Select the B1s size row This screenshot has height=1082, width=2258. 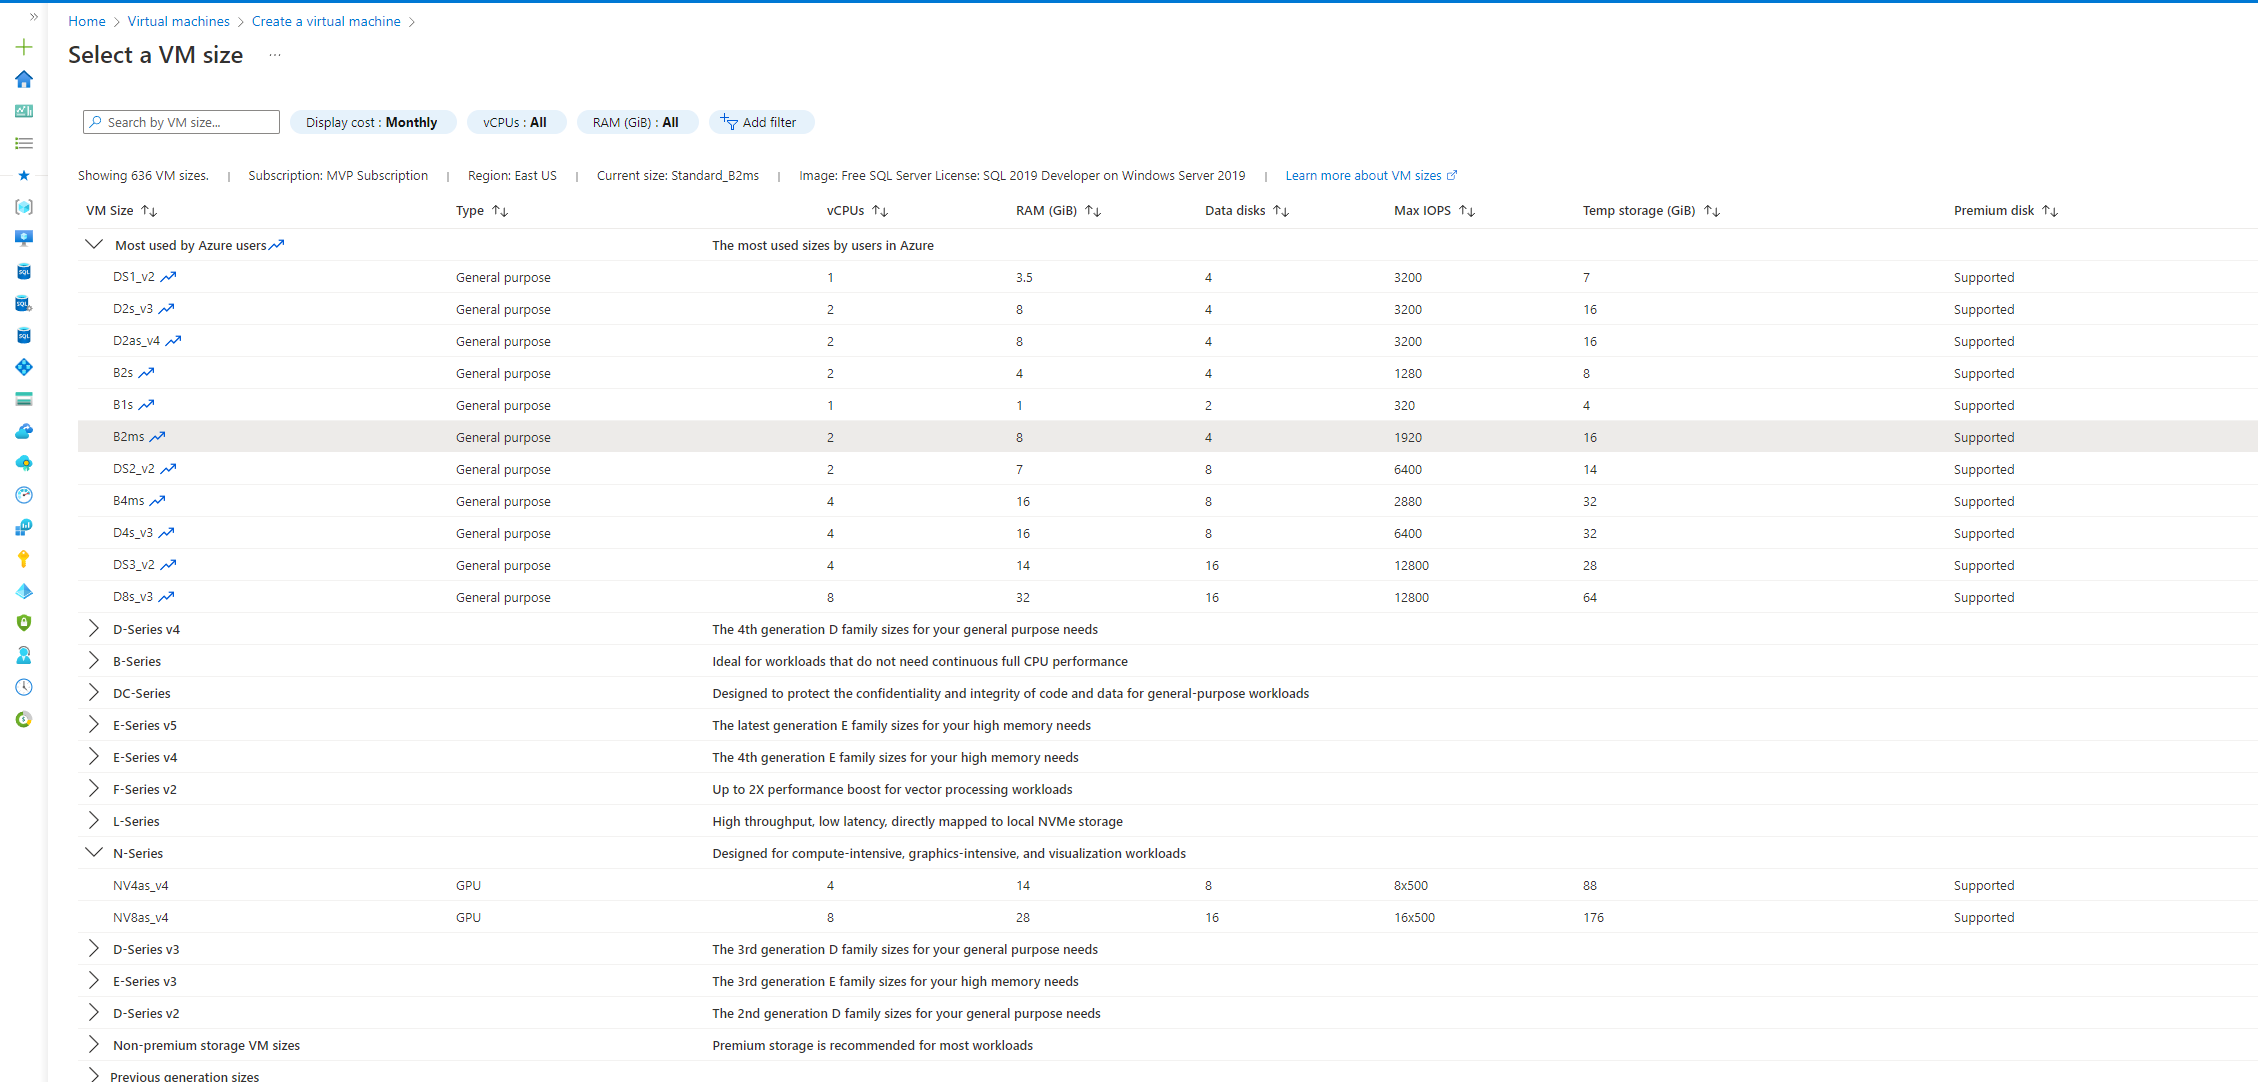point(1167,405)
